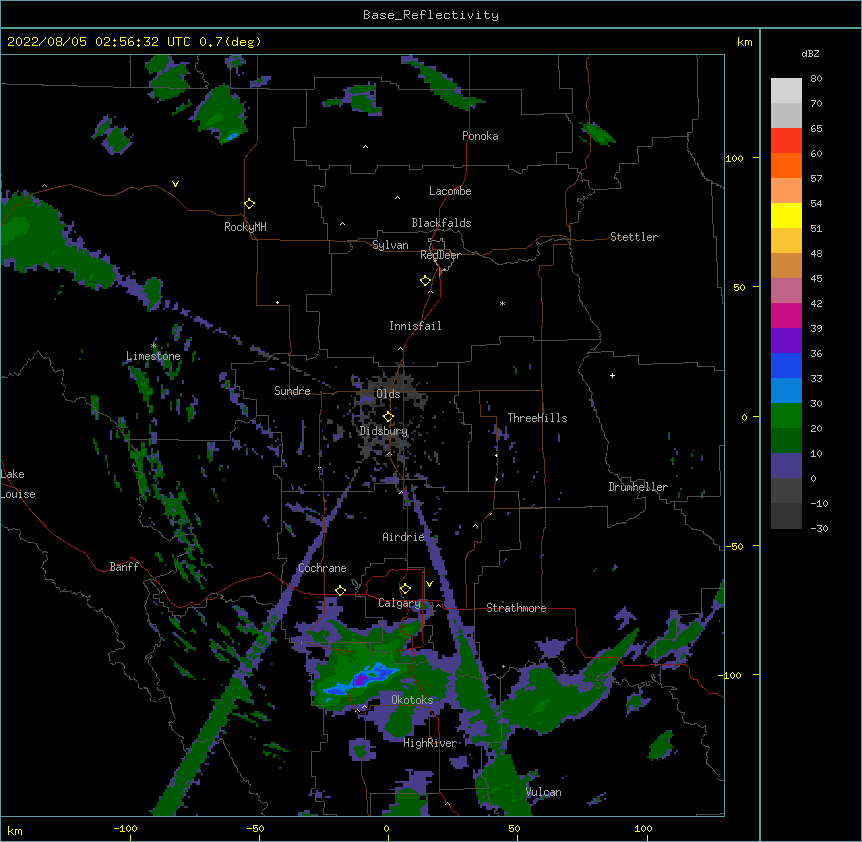Click the Stettler city label
The image size is (862, 842).
(x=634, y=237)
